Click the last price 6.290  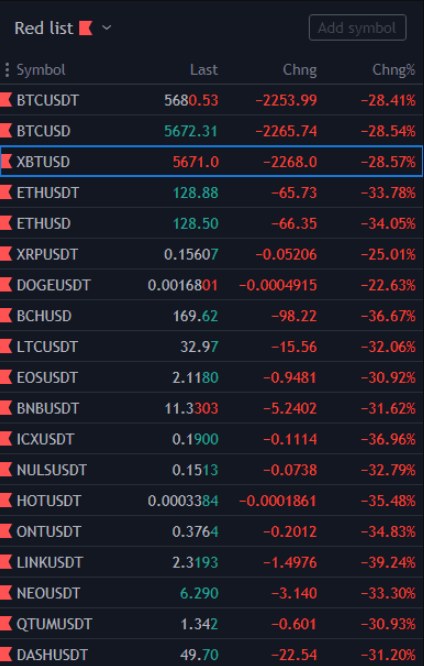point(199,593)
